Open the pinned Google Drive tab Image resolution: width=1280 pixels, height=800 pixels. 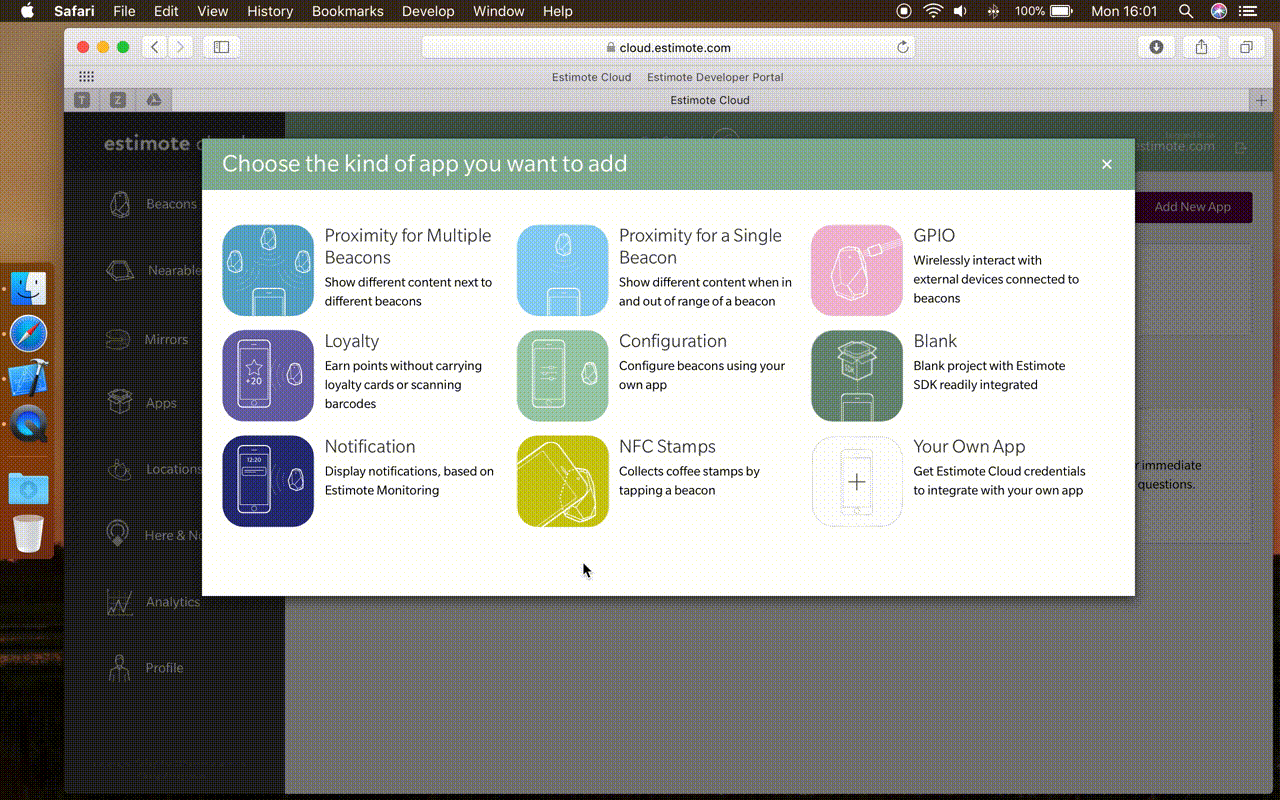click(154, 100)
